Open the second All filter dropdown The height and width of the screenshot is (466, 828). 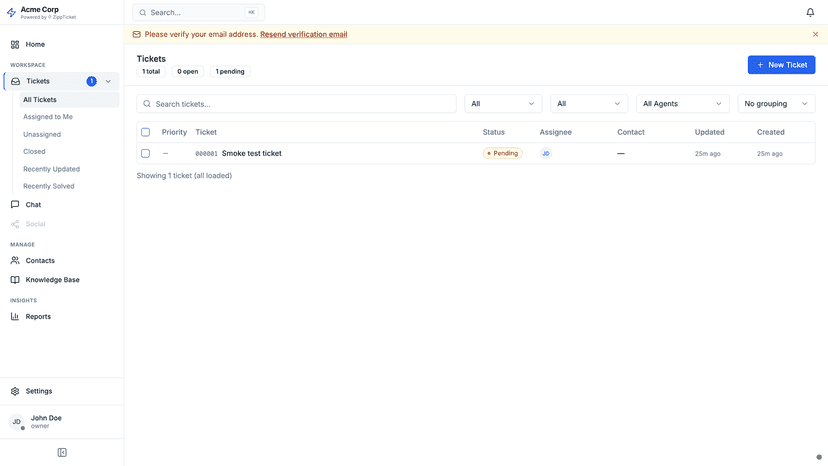point(589,104)
